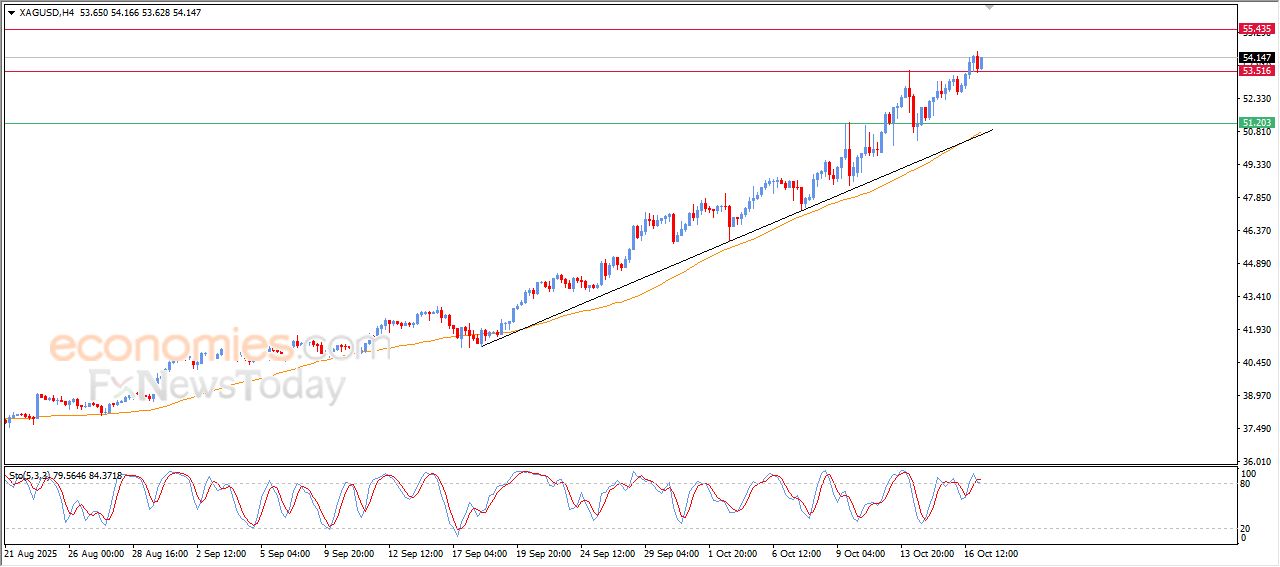1280x567 pixels.
Task: Click the 46.370 price axis label
Action: point(1254,231)
